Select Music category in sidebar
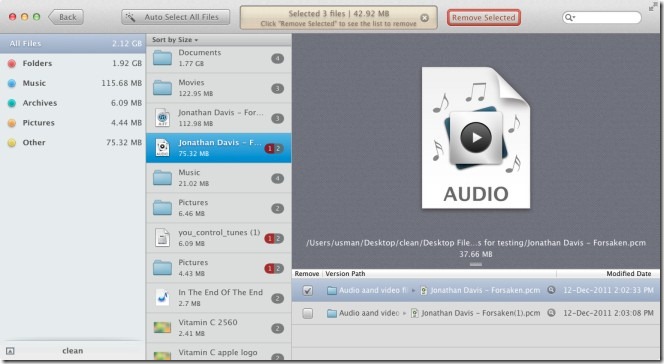664x364 pixels. (73, 83)
